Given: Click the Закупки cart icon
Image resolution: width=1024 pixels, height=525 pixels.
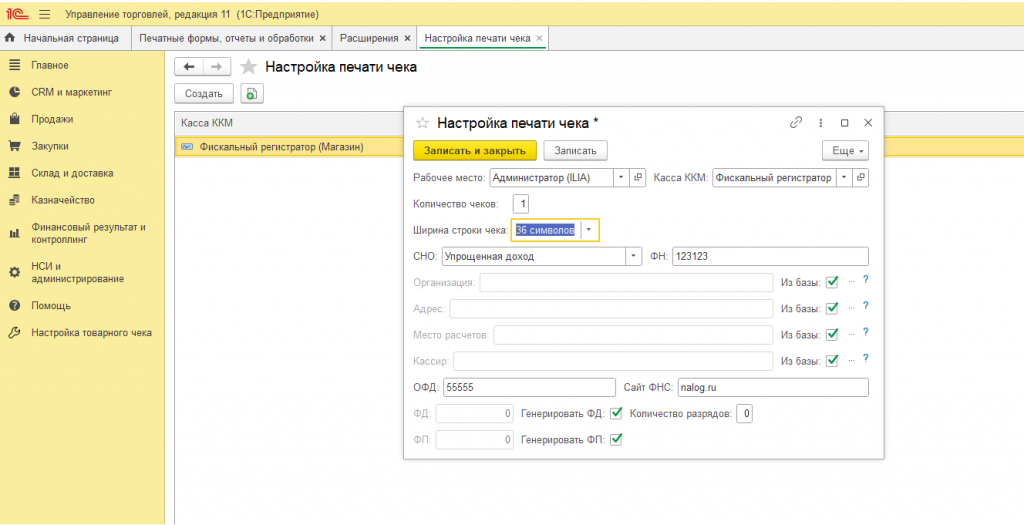Looking at the screenshot, I should tap(14, 146).
